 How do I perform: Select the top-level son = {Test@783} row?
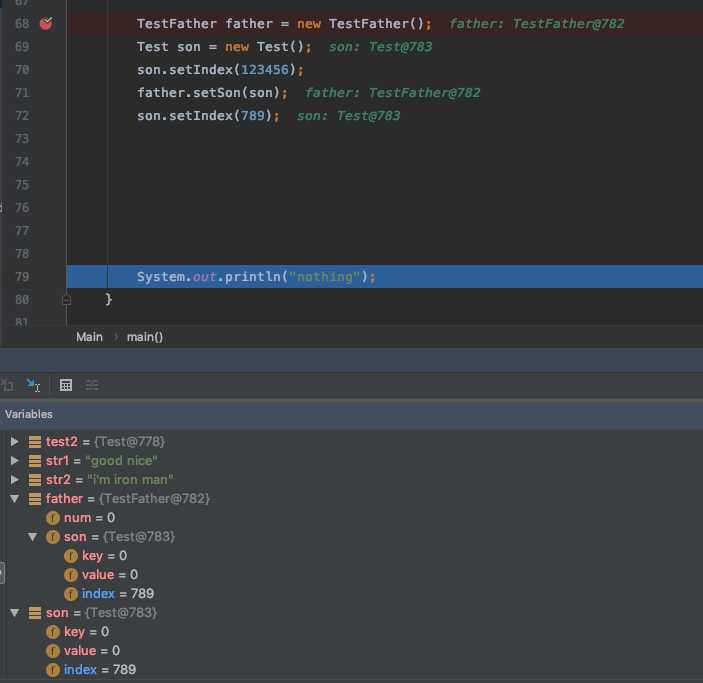352,613
